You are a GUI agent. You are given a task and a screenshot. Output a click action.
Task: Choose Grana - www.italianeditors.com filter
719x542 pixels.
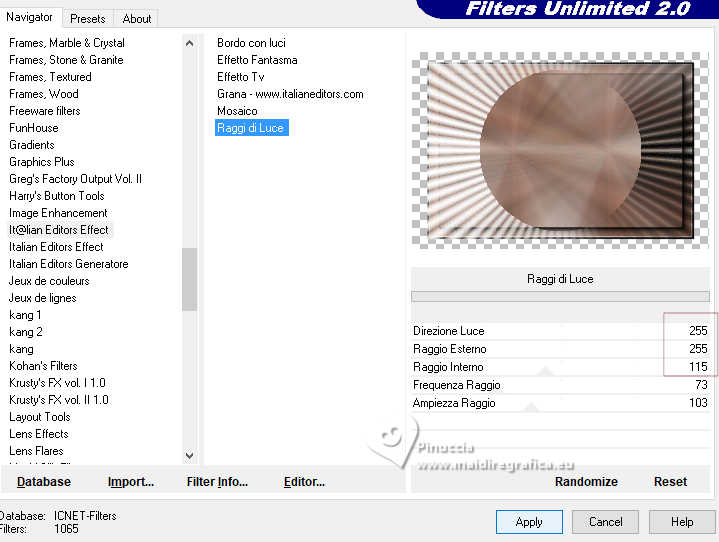click(x=290, y=94)
